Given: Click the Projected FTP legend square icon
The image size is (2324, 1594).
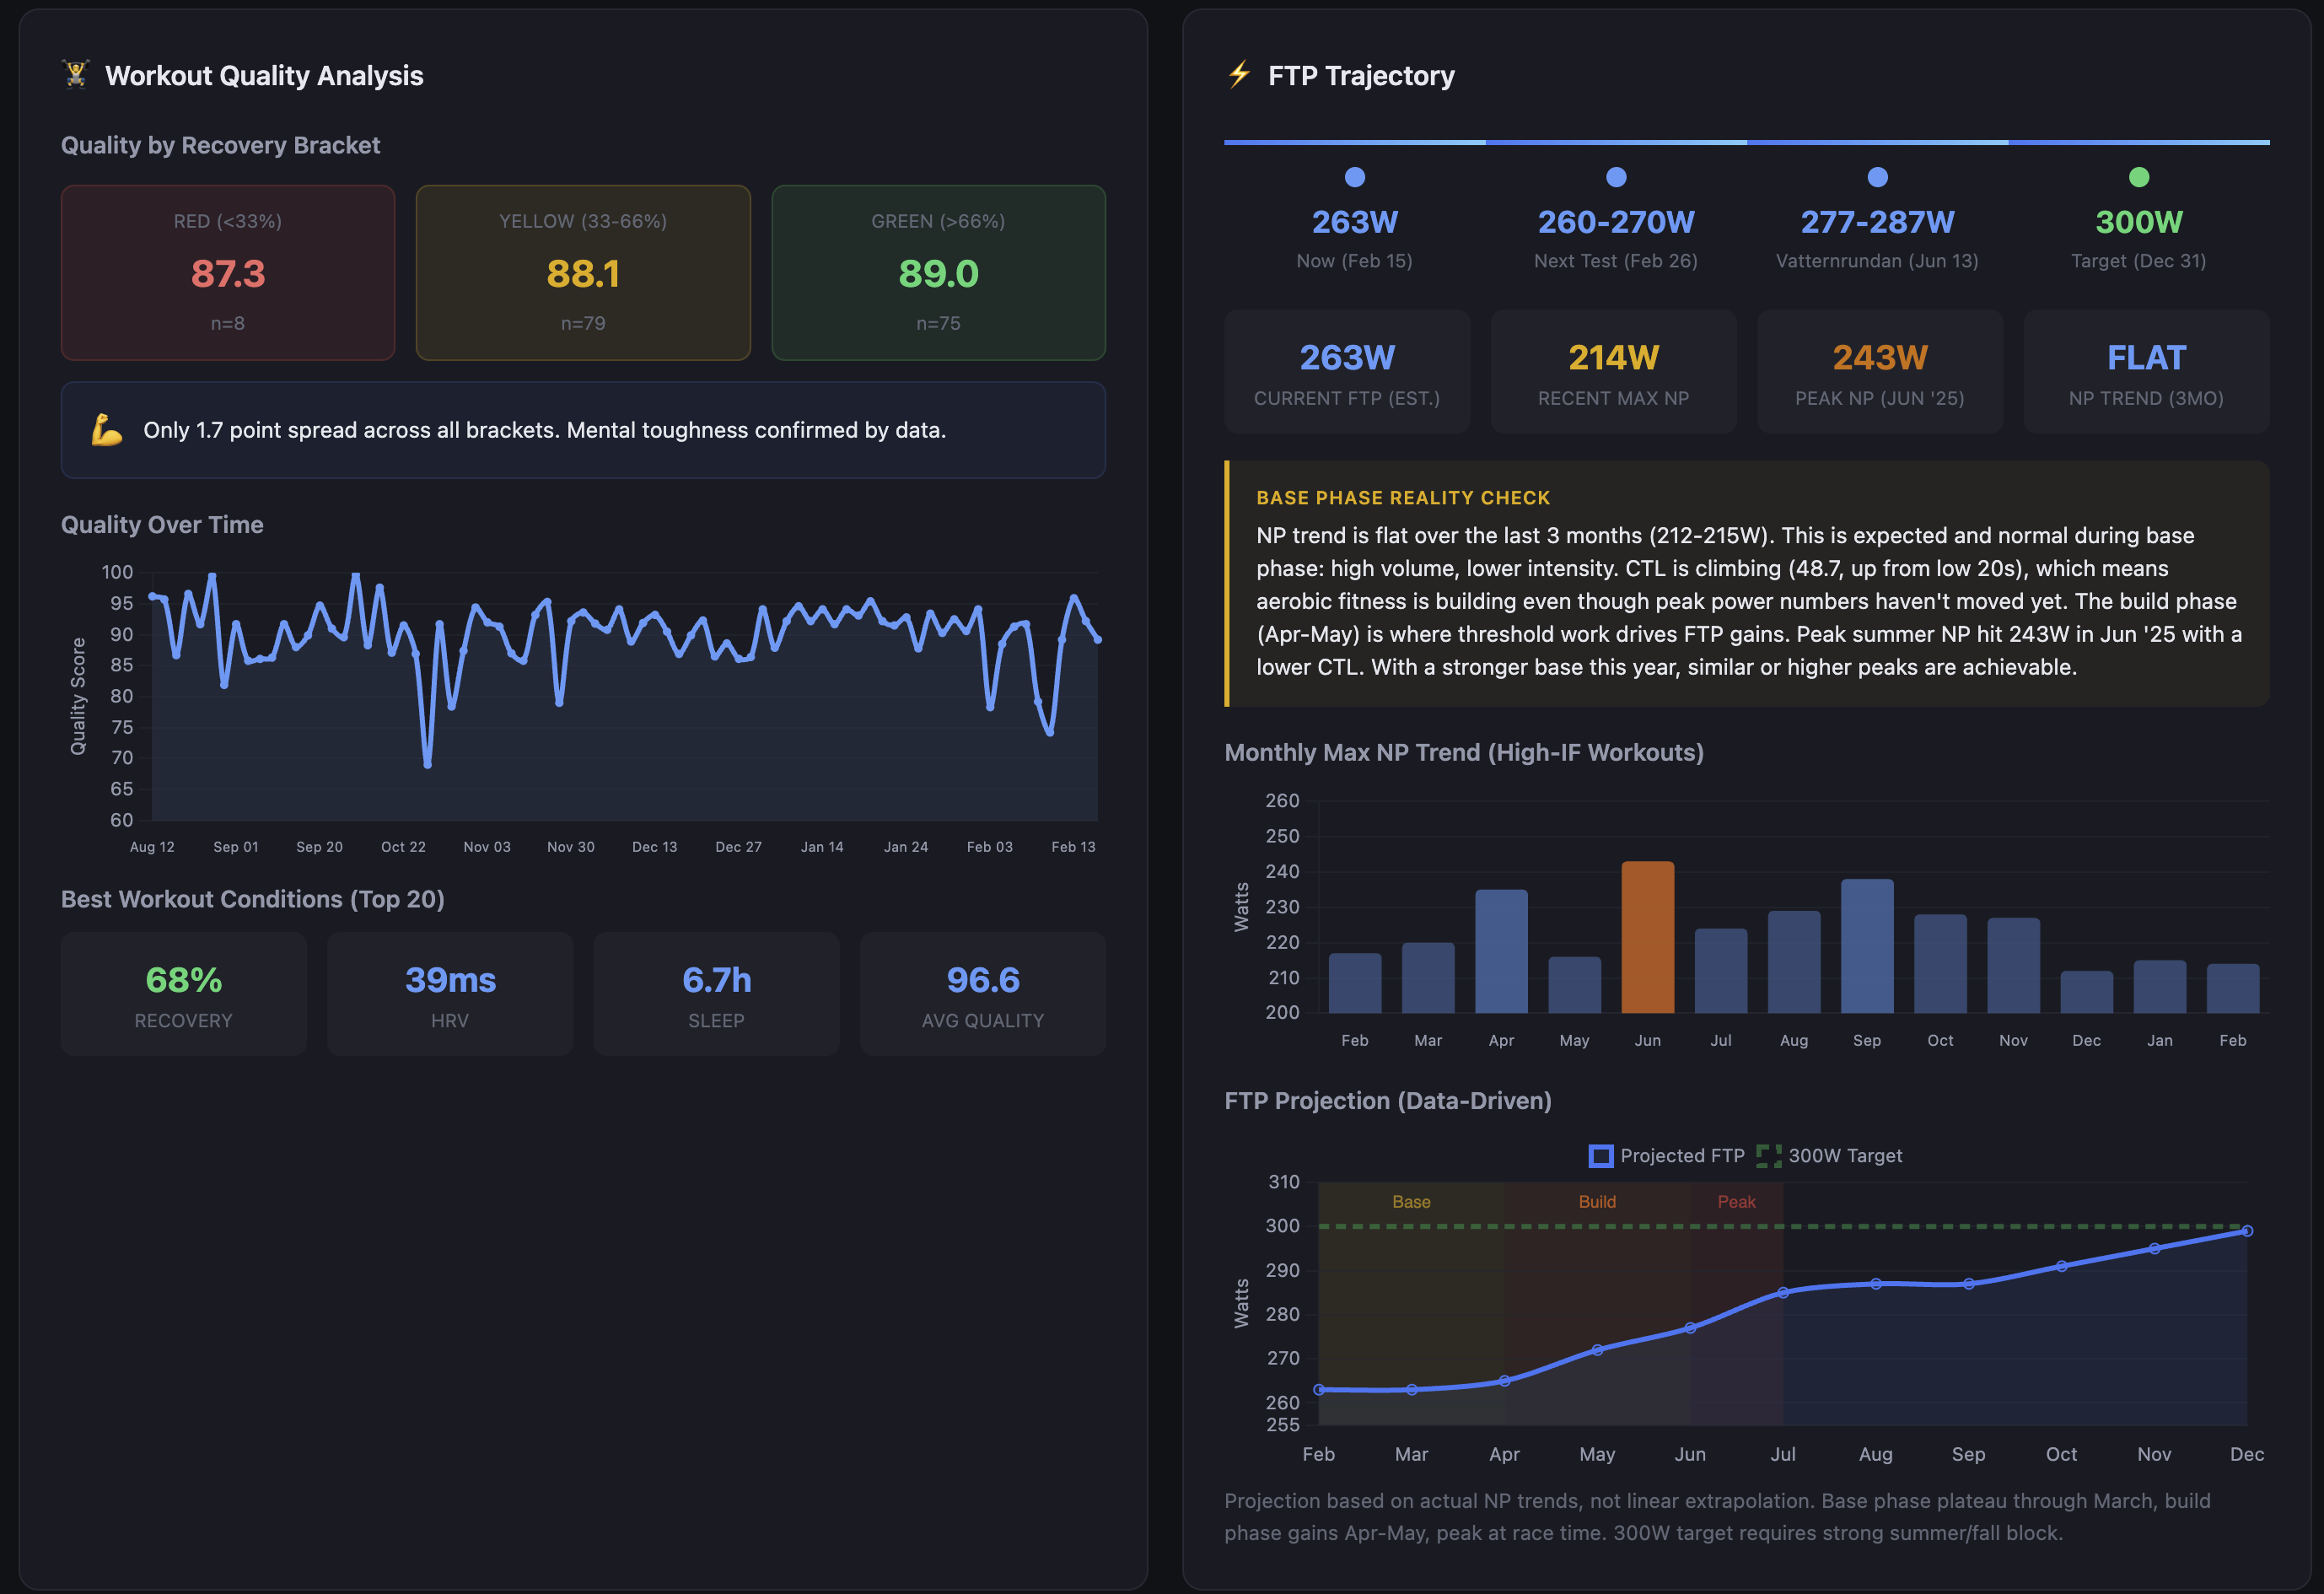Looking at the screenshot, I should click(1601, 1156).
